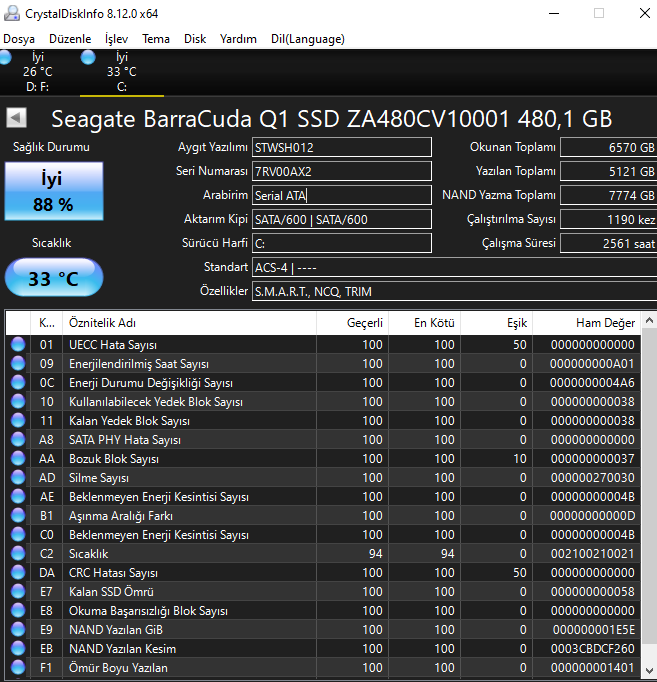Click the Standart field ACS-4
657x682 pixels.
coord(454,267)
